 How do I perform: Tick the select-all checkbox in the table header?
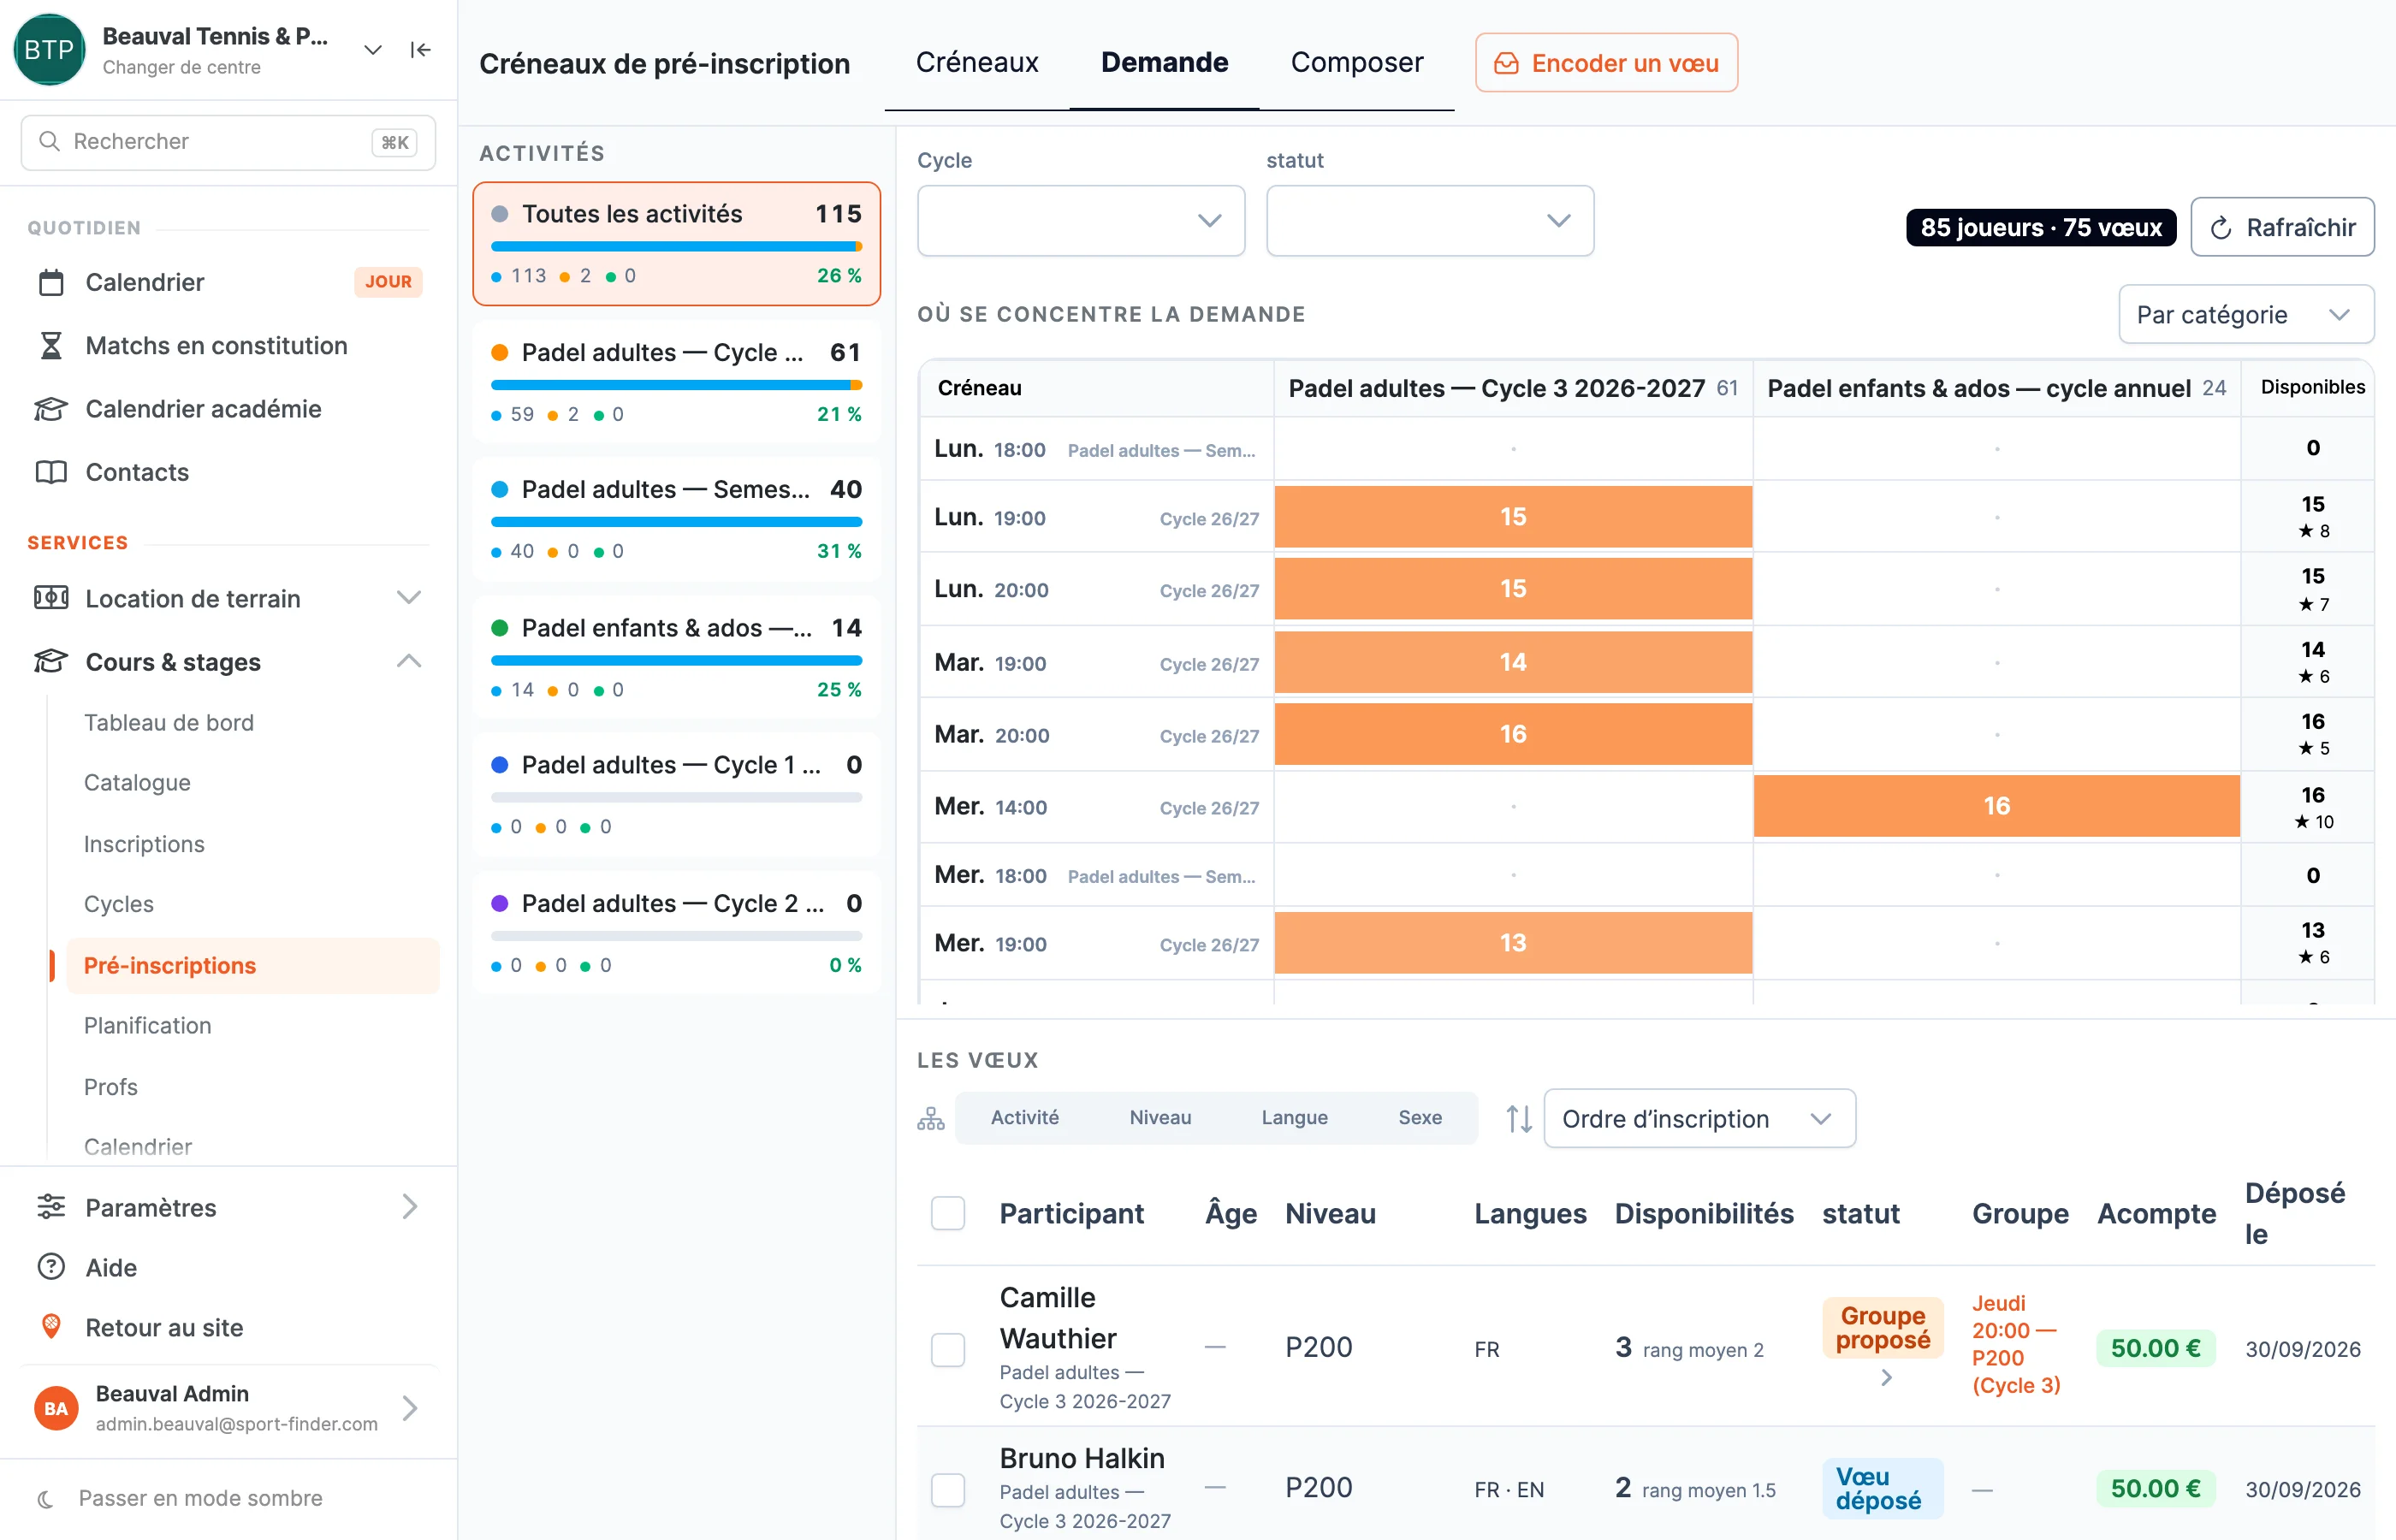pos(948,1213)
